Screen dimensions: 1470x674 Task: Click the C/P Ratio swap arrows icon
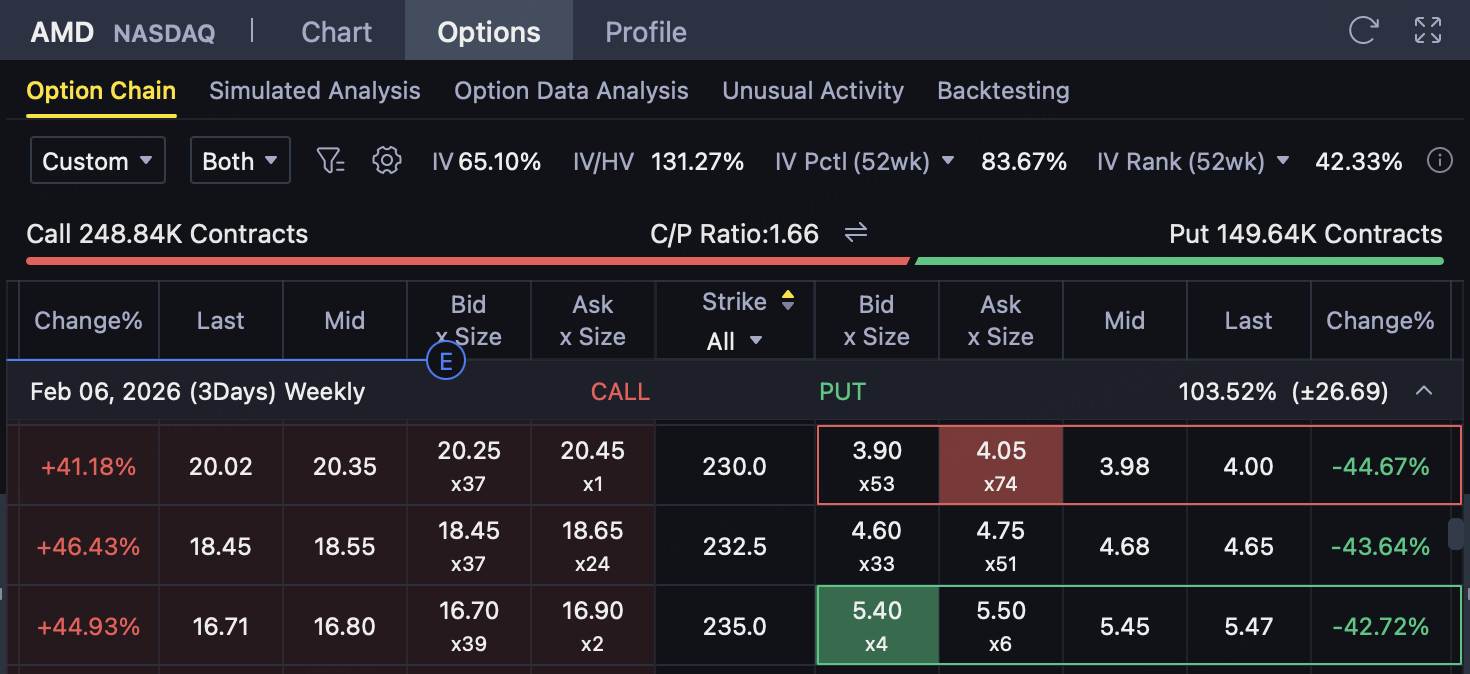(856, 233)
